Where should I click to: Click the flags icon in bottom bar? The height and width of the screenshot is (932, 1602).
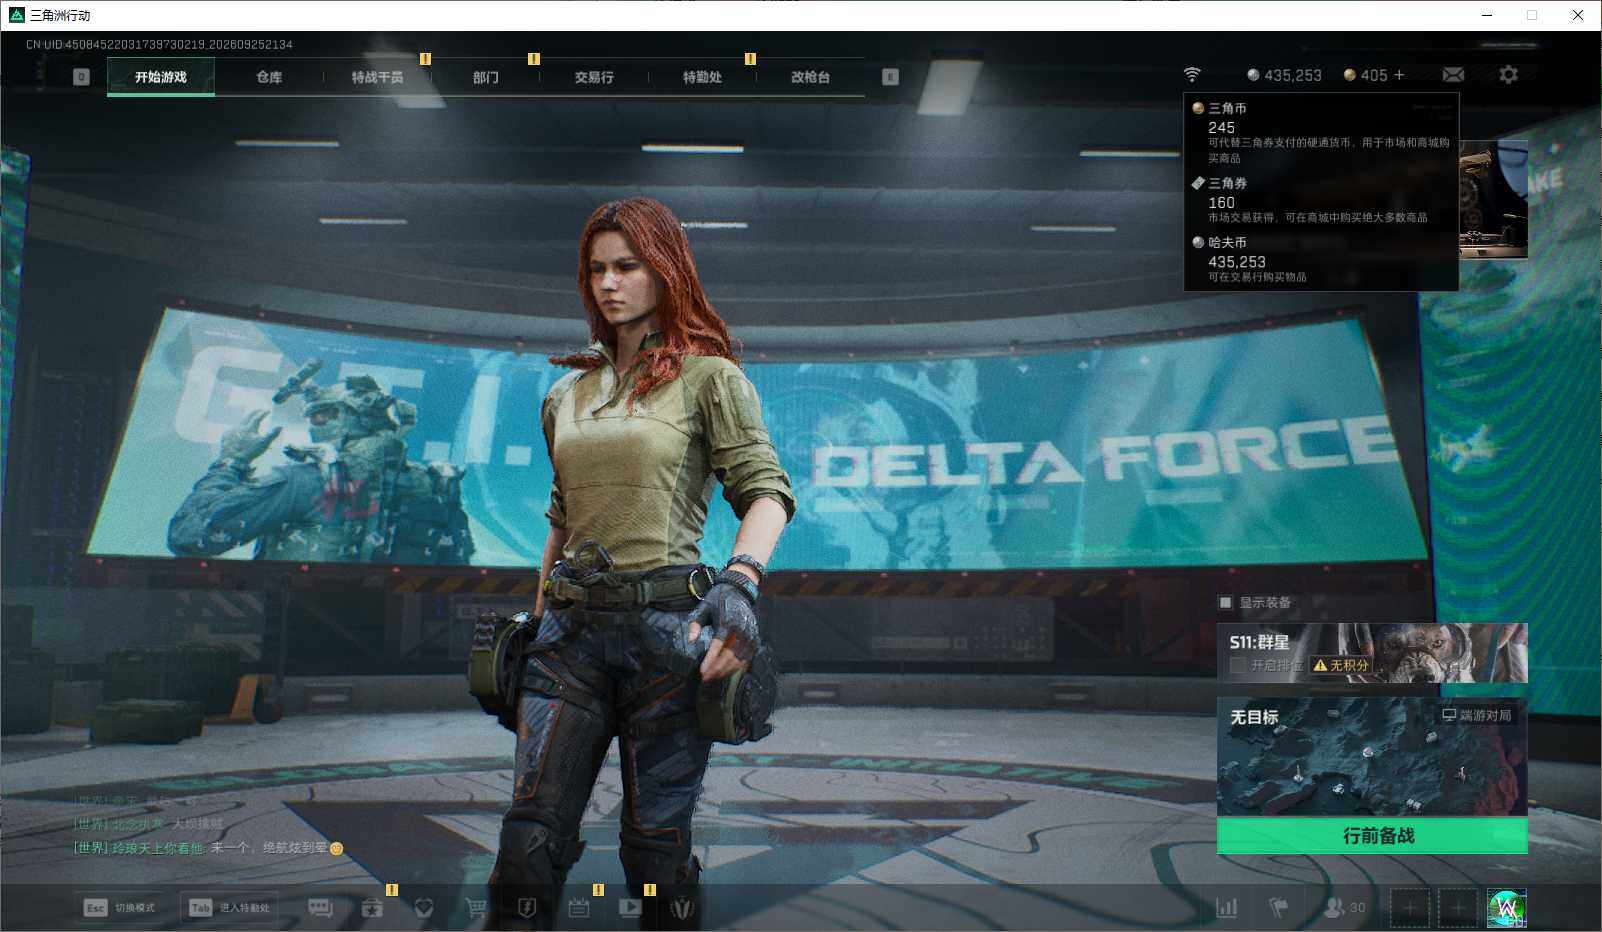click(x=1278, y=908)
